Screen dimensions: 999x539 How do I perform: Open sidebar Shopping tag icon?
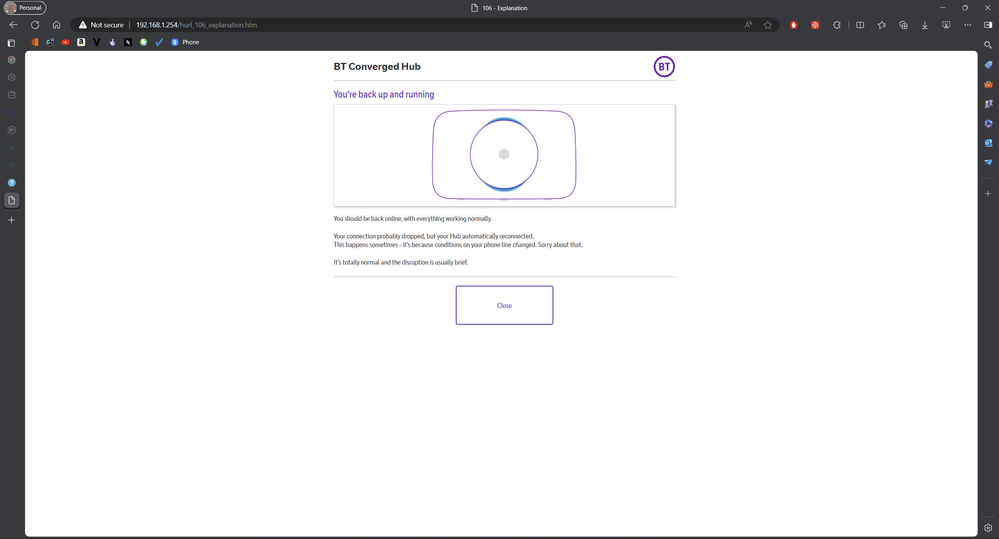pyautogui.click(x=988, y=65)
